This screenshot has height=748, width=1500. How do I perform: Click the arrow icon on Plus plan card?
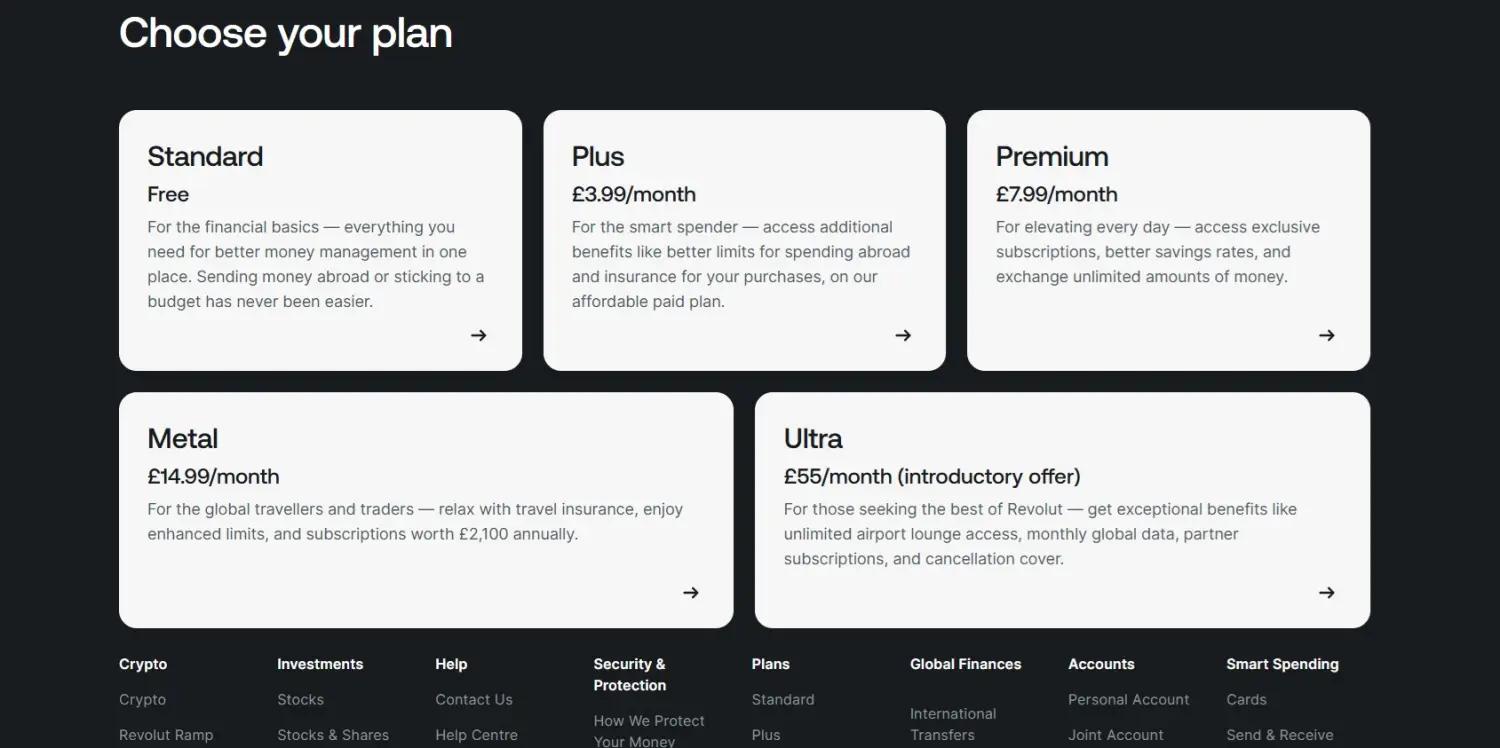[x=903, y=336]
